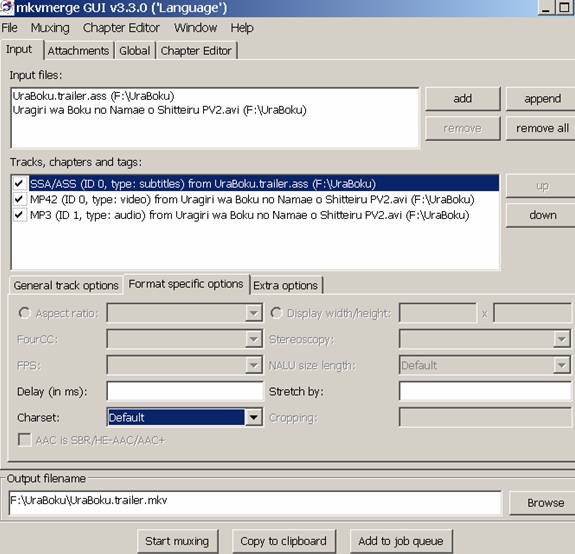Click the add button for input files
The image size is (575, 554).
click(x=462, y=99)
